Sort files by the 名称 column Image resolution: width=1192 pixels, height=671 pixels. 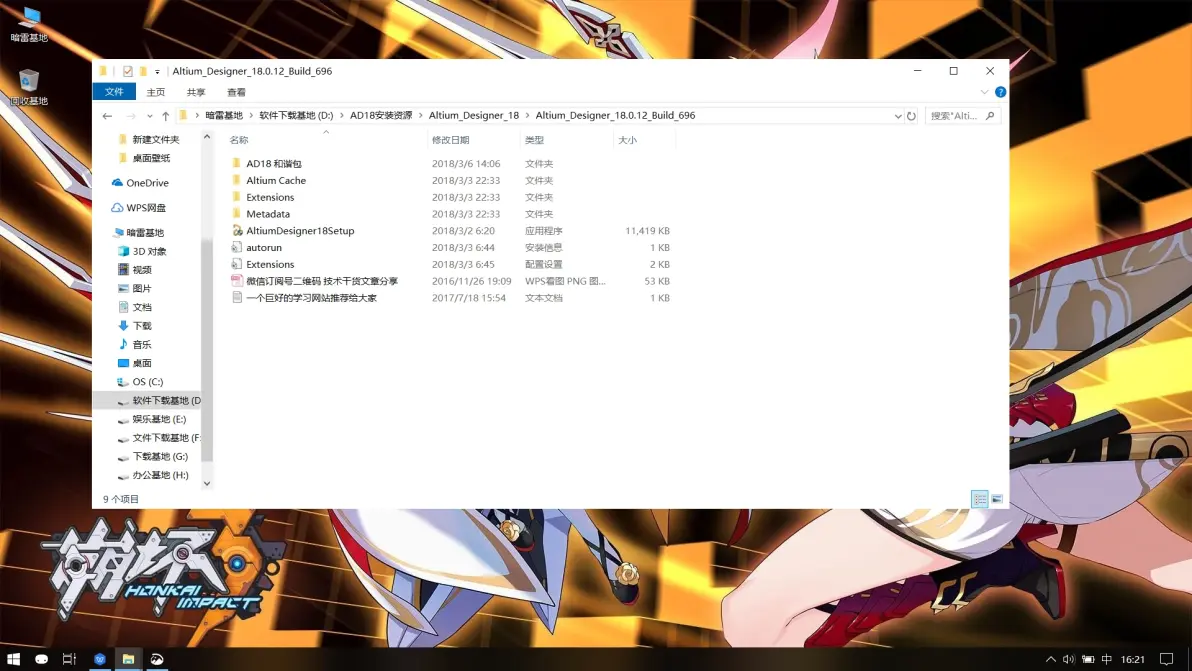click(239, 140)
